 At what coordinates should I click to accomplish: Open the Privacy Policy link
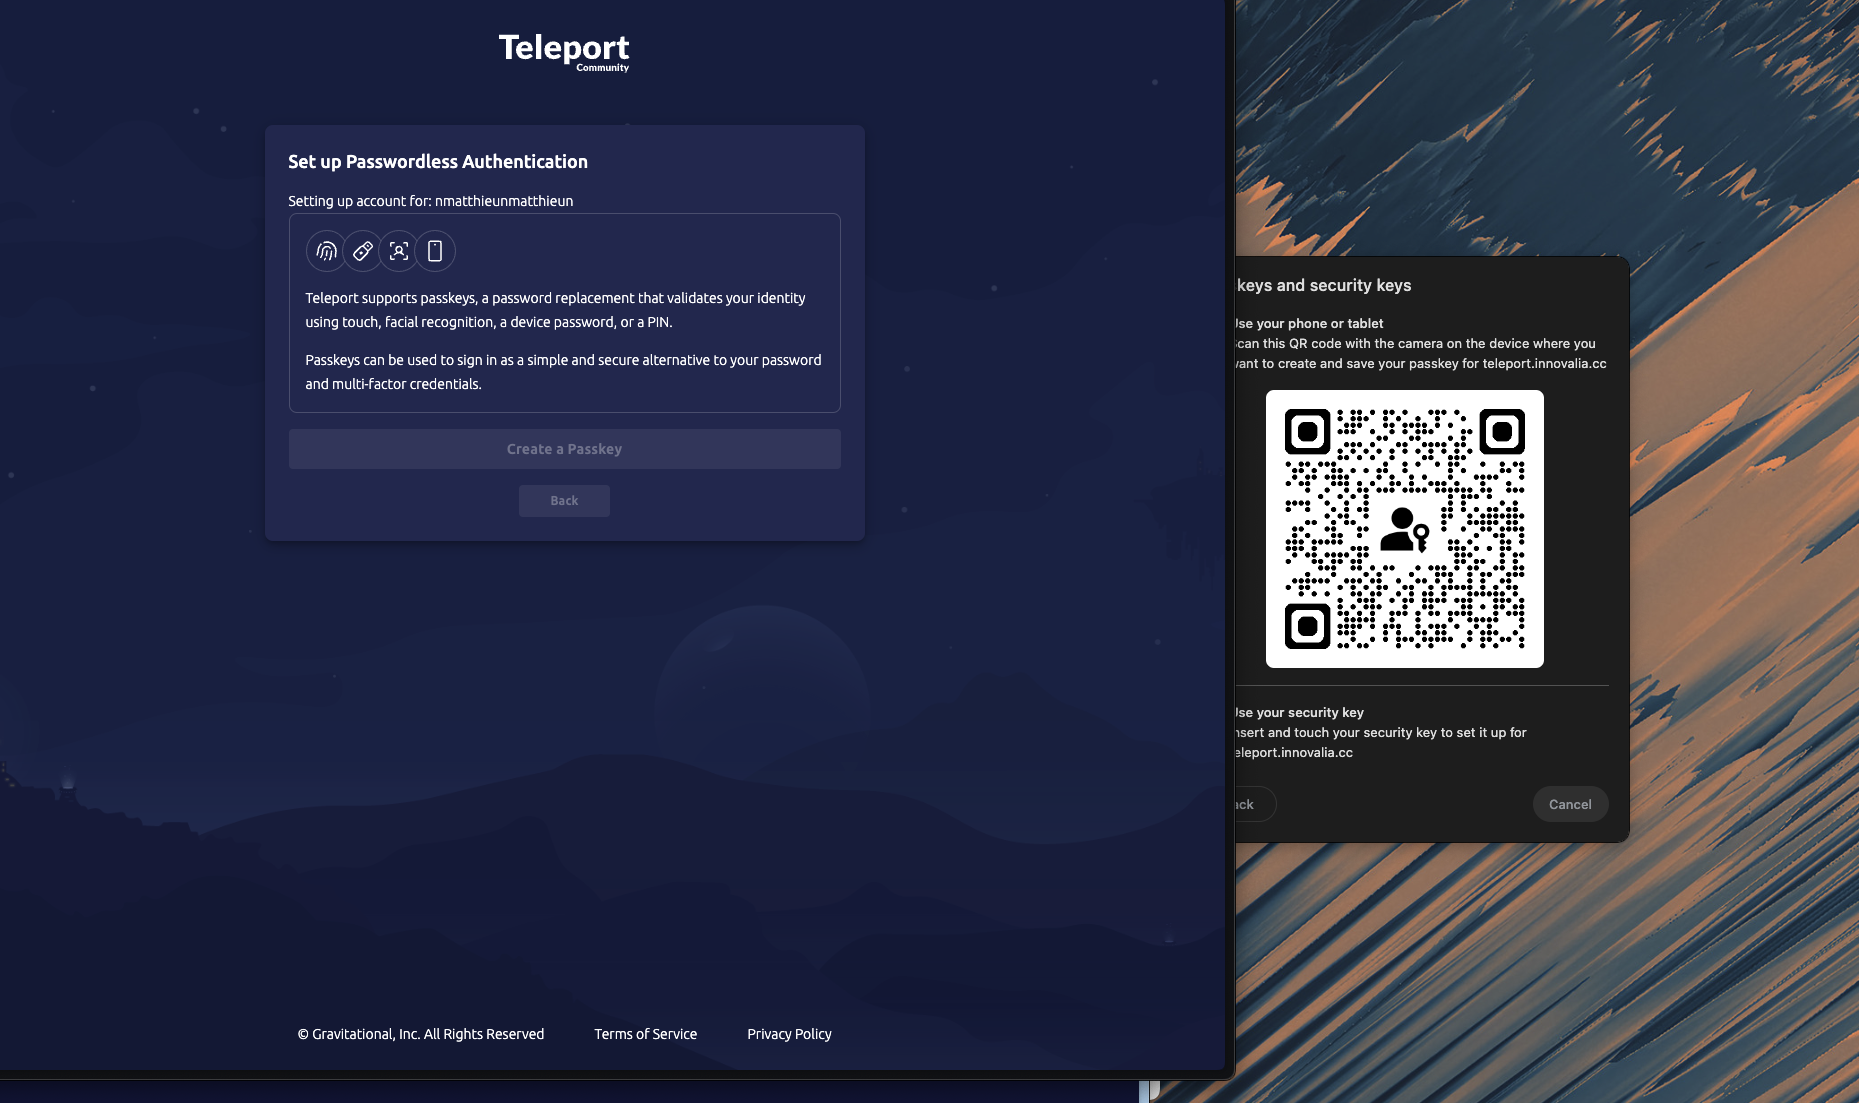click(x=789, y=1033)
